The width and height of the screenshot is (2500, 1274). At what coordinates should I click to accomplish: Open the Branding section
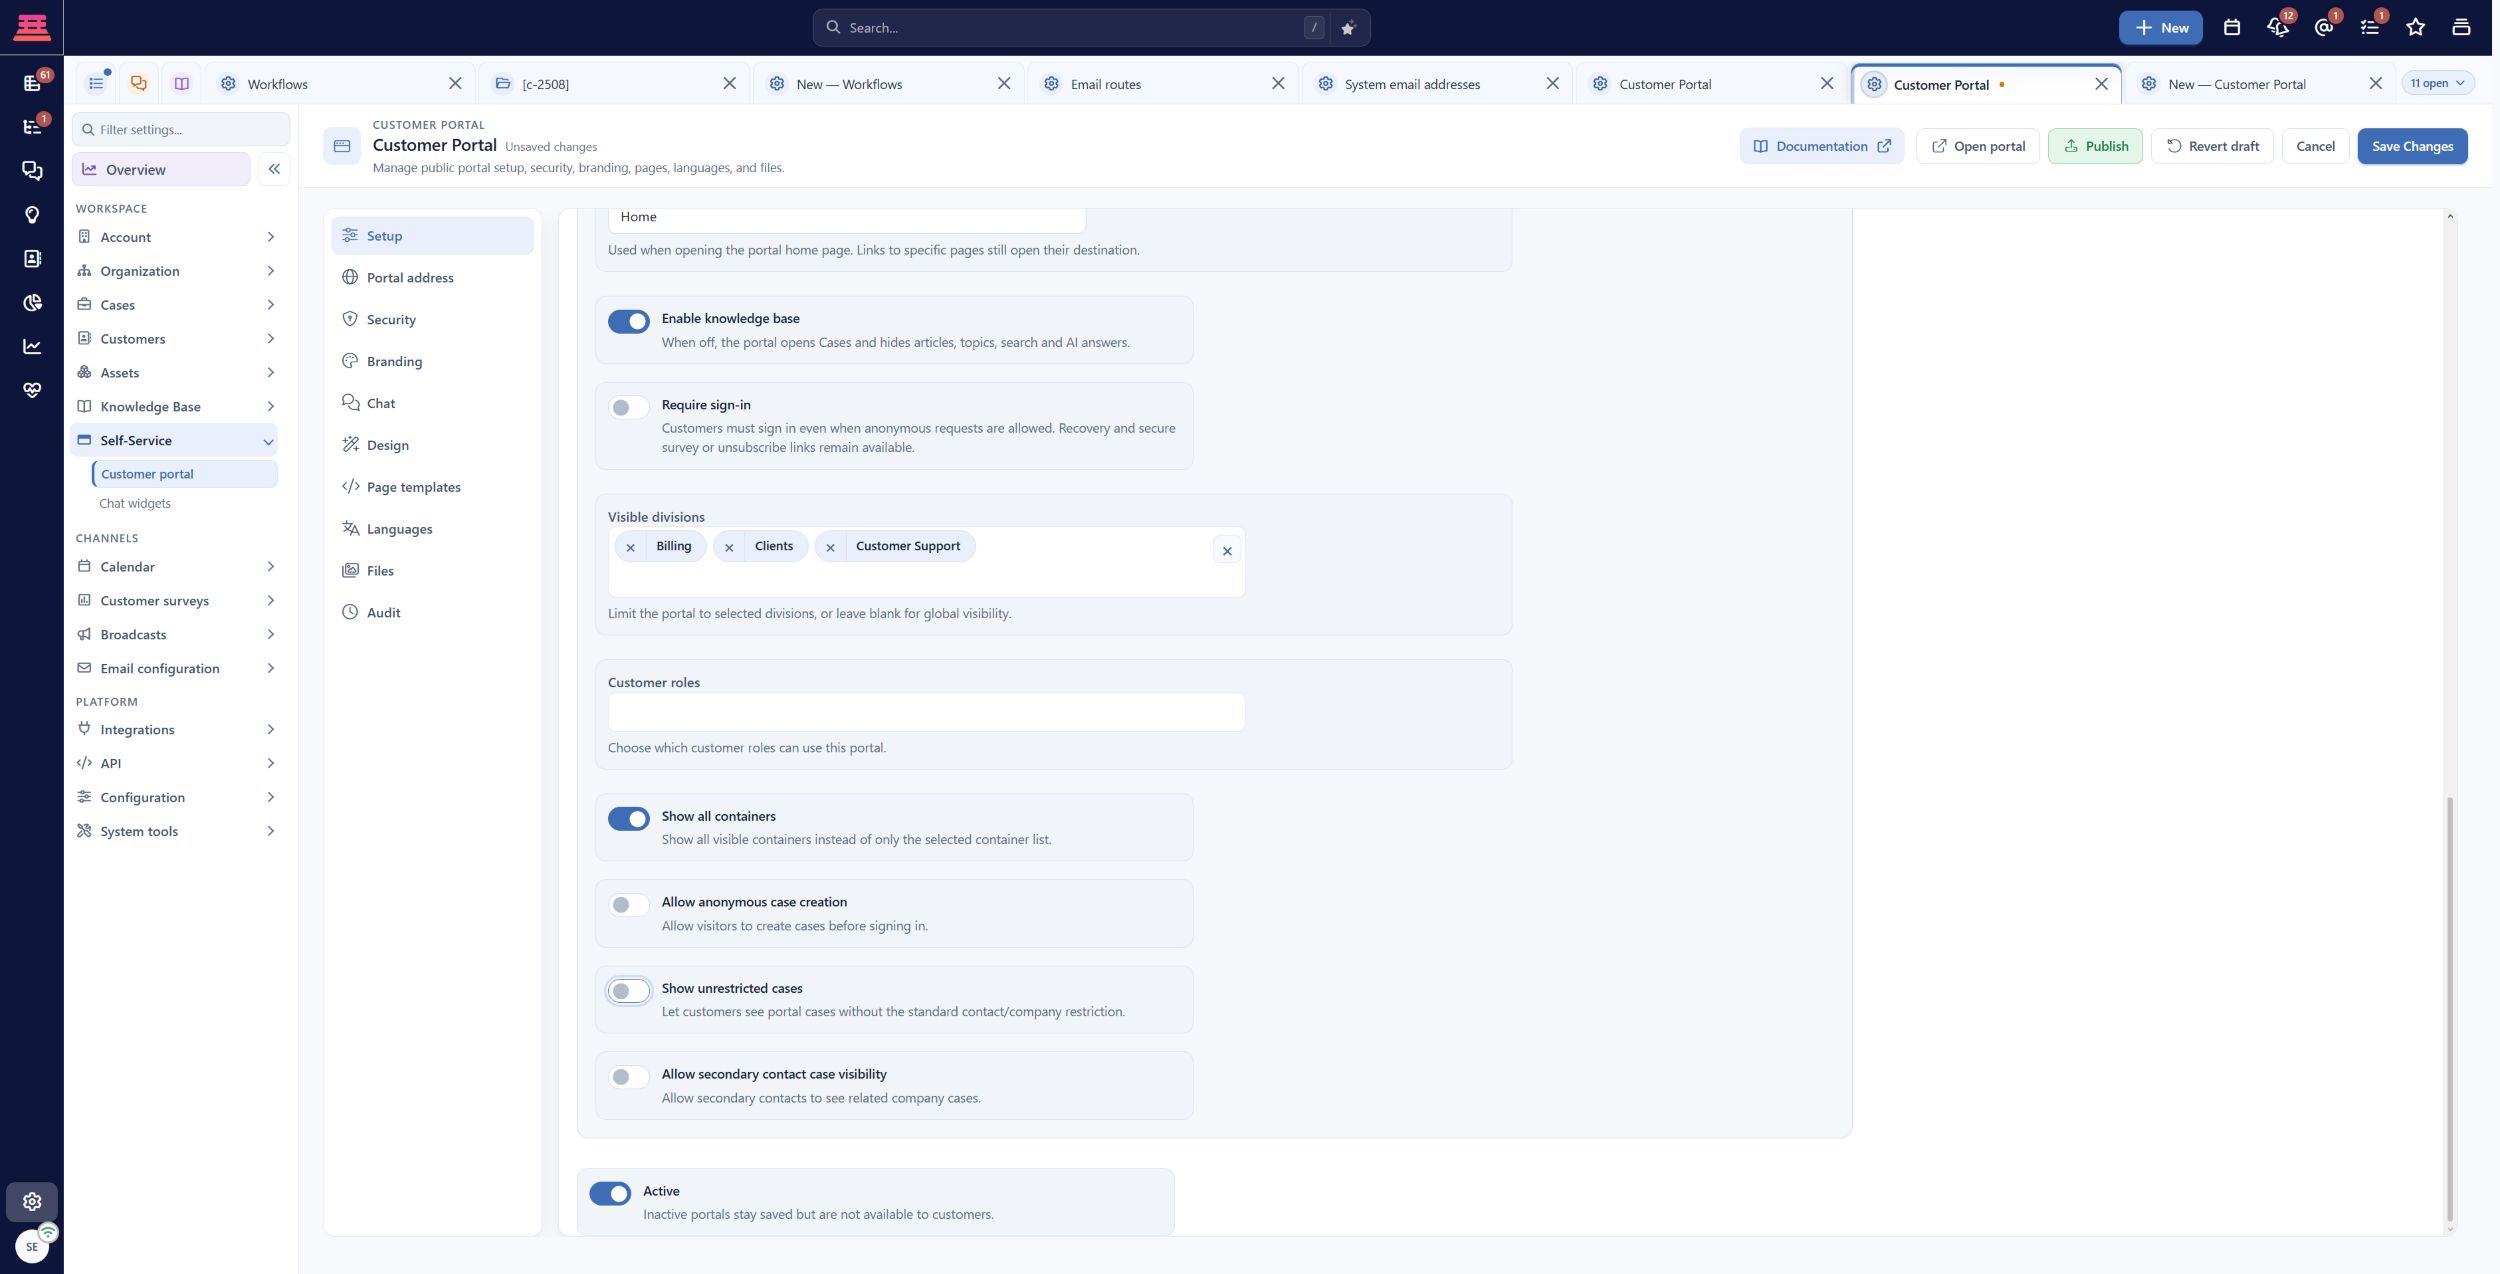click(x=432, y=362)
